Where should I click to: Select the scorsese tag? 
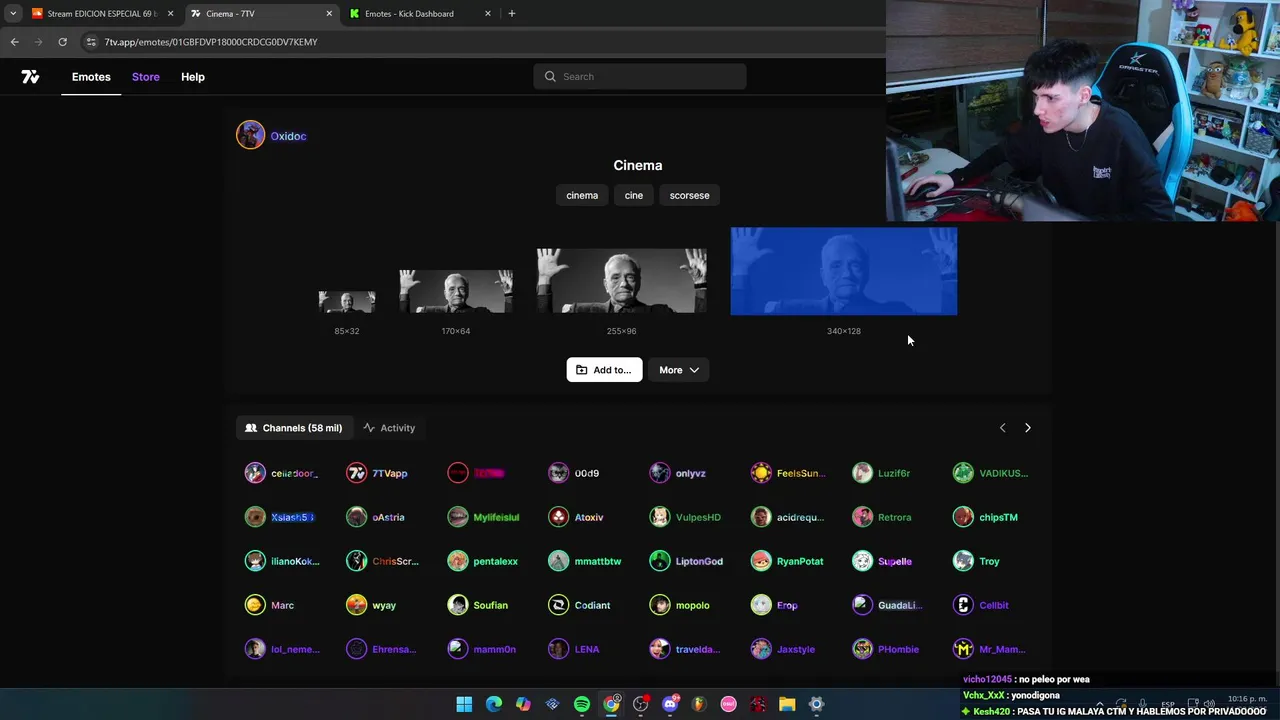(x=689, y=195)
